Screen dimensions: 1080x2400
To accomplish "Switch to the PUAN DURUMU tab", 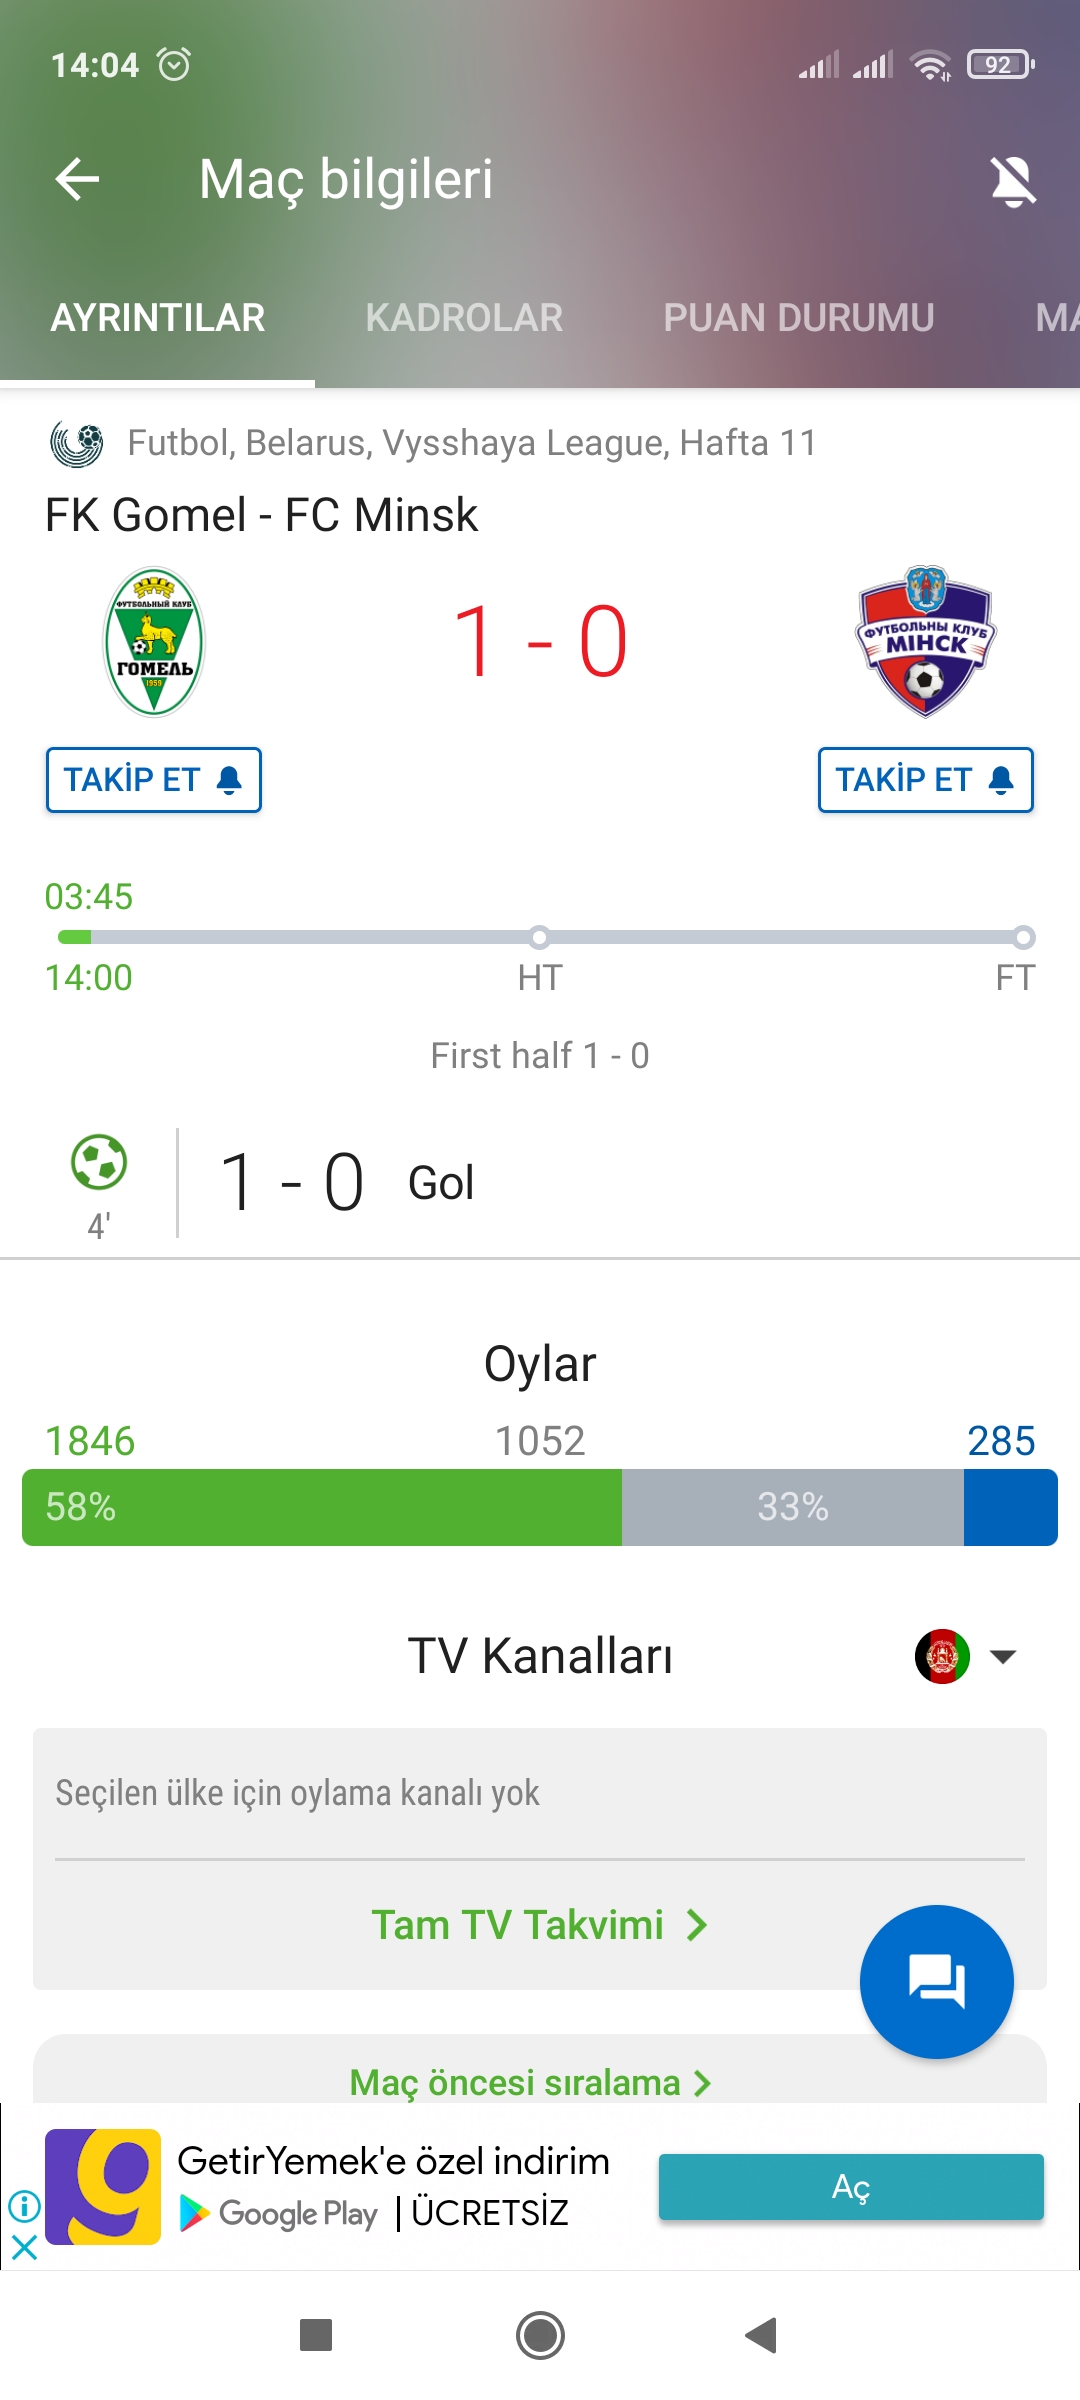I will point(798,318).
